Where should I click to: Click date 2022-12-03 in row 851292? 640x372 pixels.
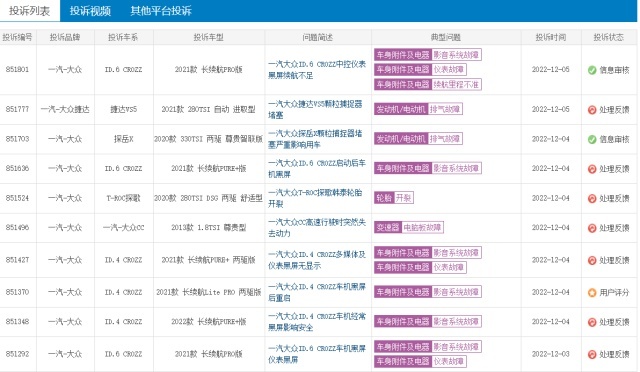pyautogui.click(x=551, y=354)
